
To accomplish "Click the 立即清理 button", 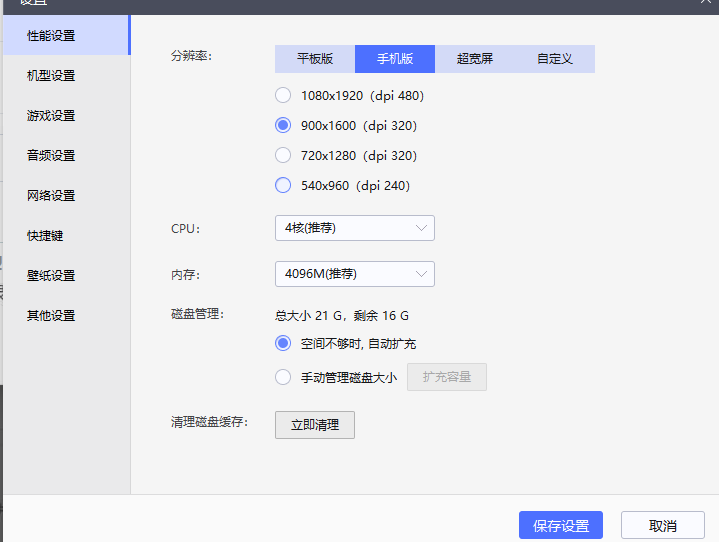I will (315, 425).
